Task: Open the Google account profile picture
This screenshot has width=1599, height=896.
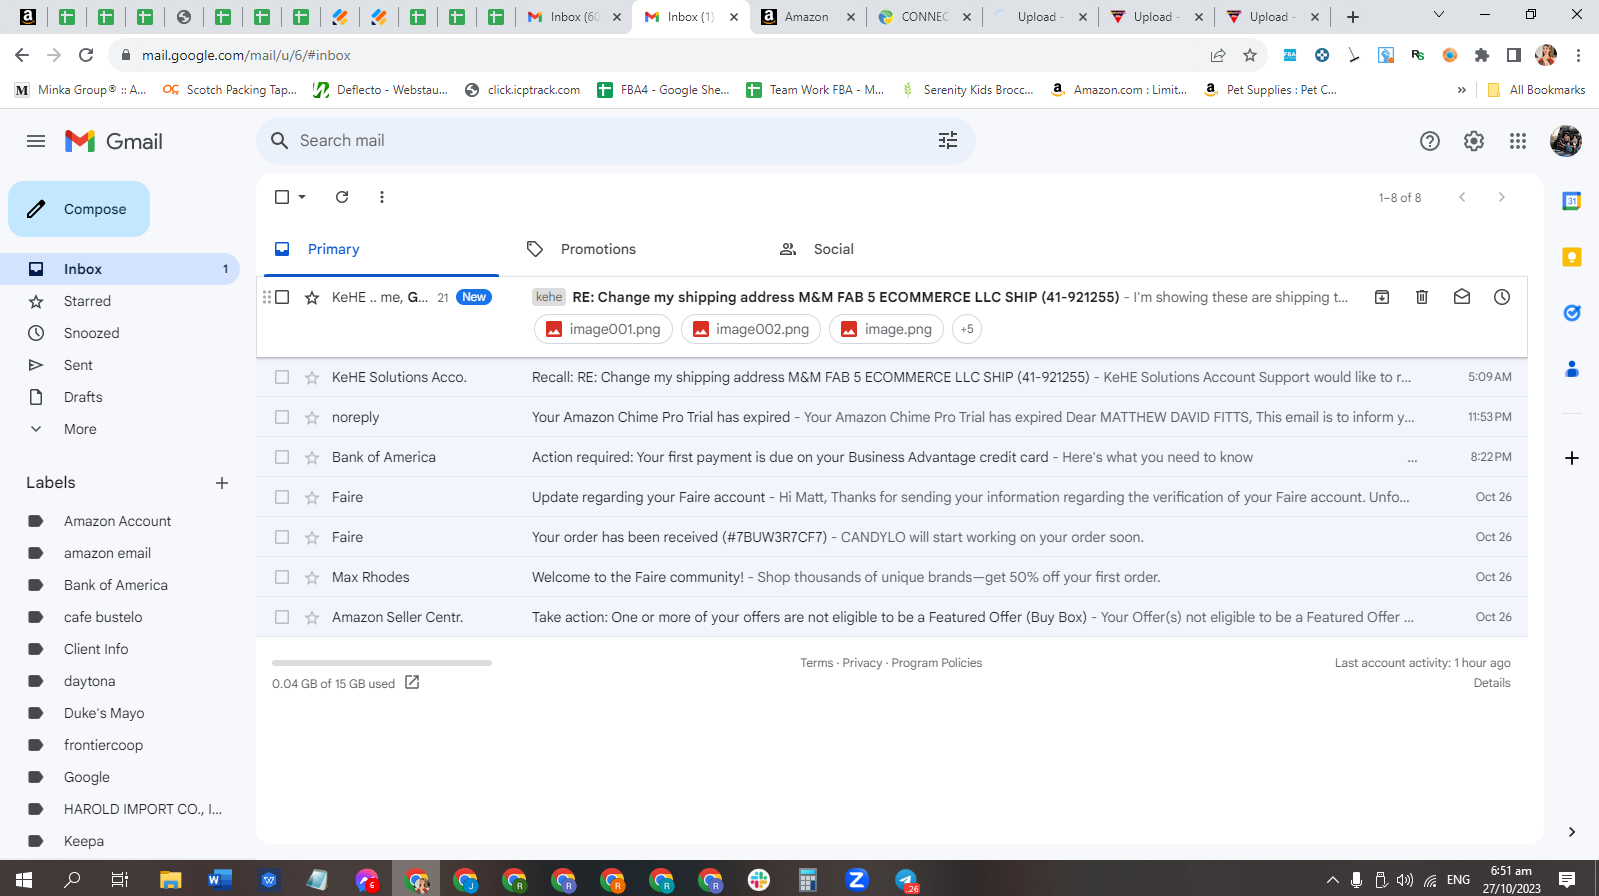Action: click(x=1566, y=141)
